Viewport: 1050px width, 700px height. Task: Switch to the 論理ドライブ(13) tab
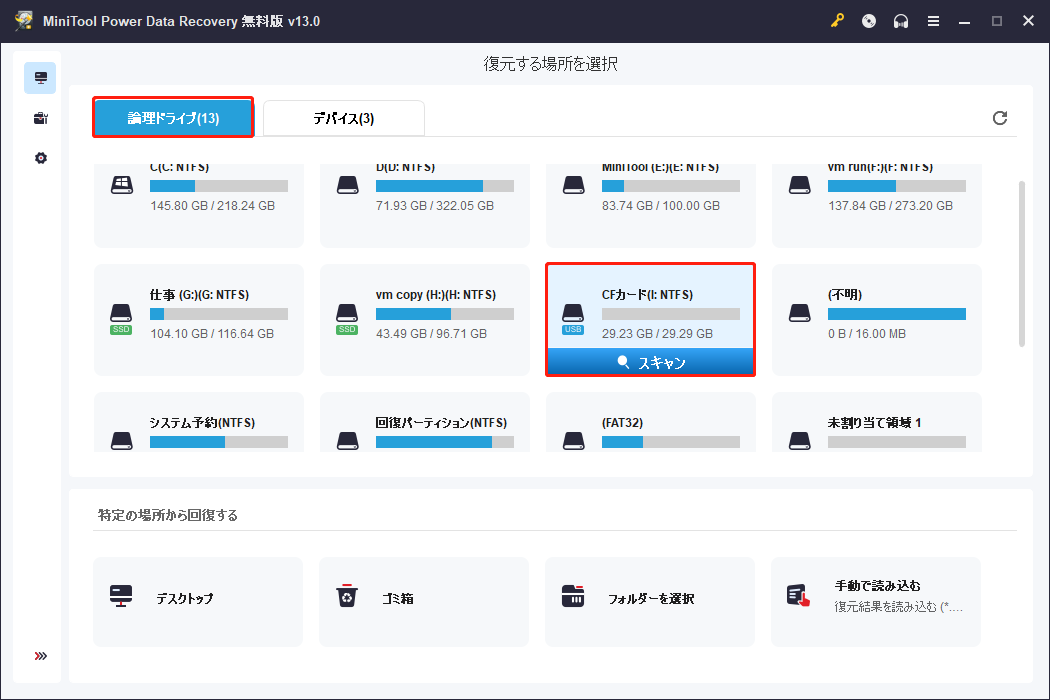[173, 118]
